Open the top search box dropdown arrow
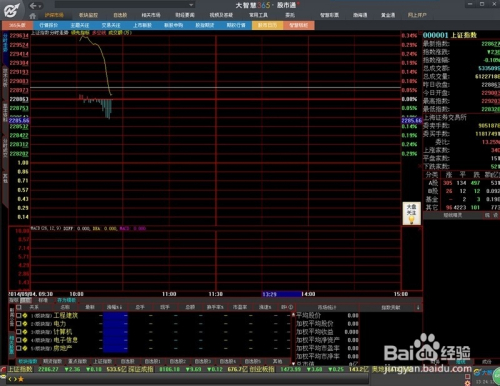Image resolution: width=500 pixels, height=386 pixels. [x=191, y=5]
